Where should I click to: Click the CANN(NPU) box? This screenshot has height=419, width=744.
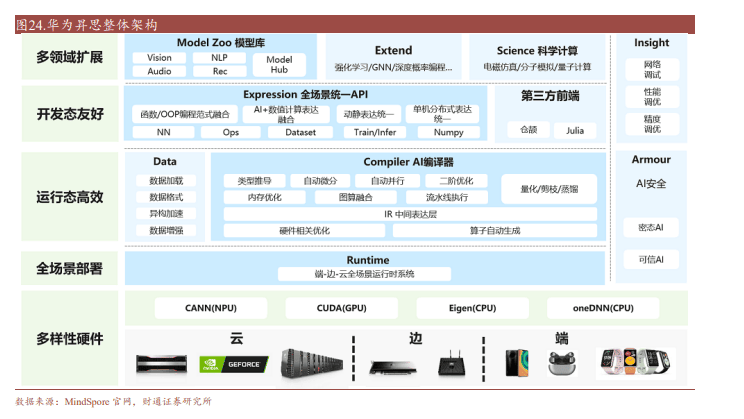tap(211, 308)
